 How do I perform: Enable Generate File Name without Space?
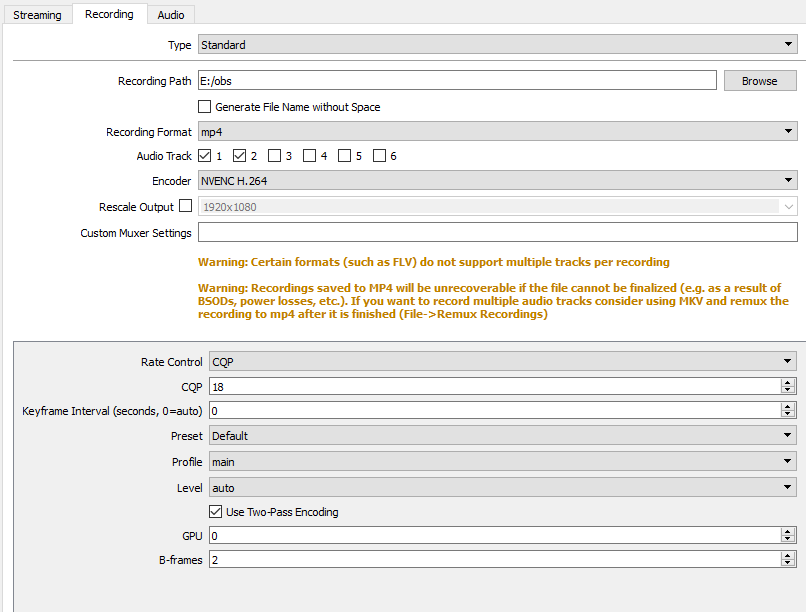(x=205, y=107)
